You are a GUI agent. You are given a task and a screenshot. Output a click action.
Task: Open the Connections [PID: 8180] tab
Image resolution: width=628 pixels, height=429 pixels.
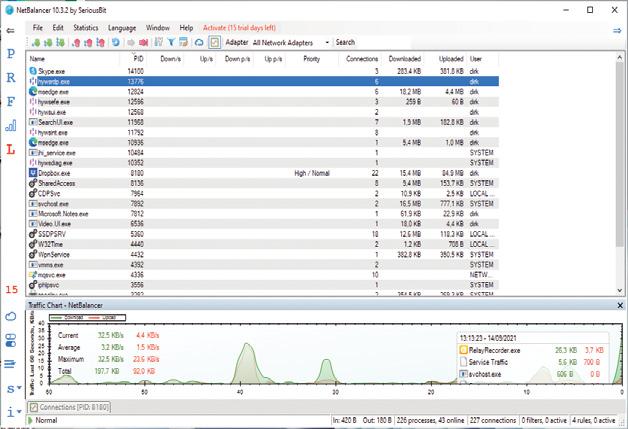click(x=69, y=407)
